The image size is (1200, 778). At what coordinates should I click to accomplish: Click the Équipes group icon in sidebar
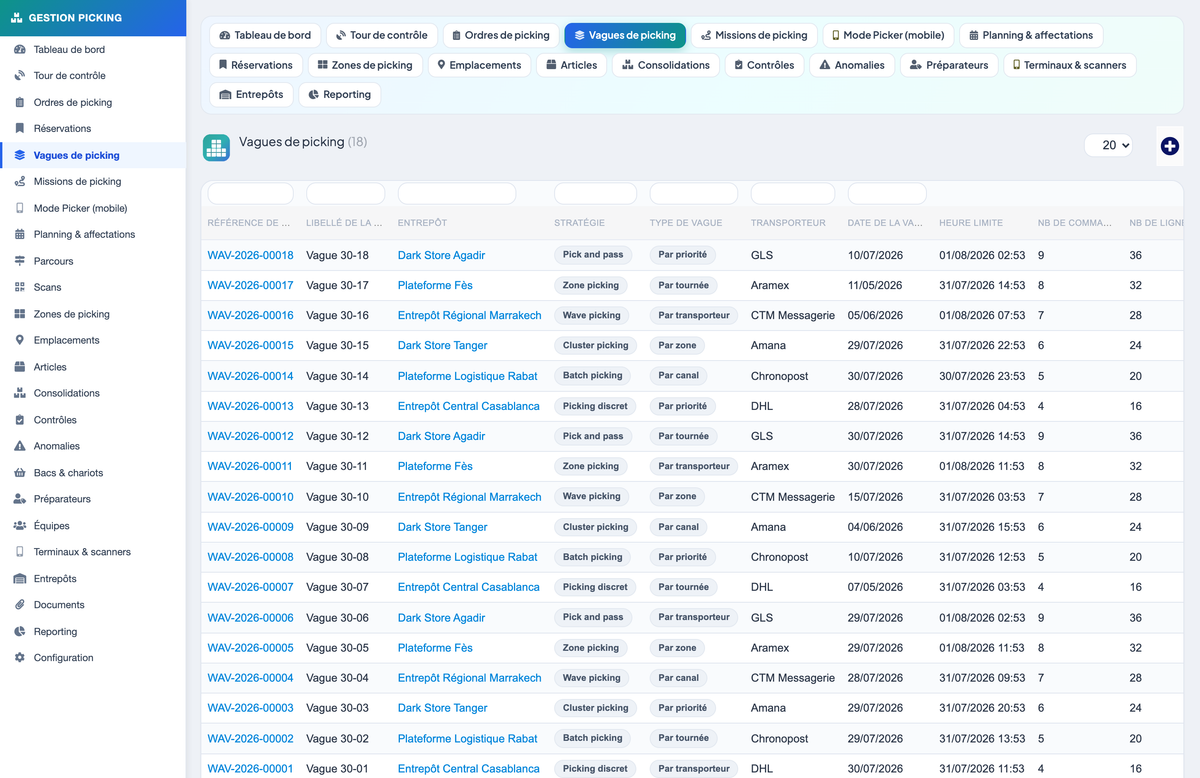[x=20, y=526]
